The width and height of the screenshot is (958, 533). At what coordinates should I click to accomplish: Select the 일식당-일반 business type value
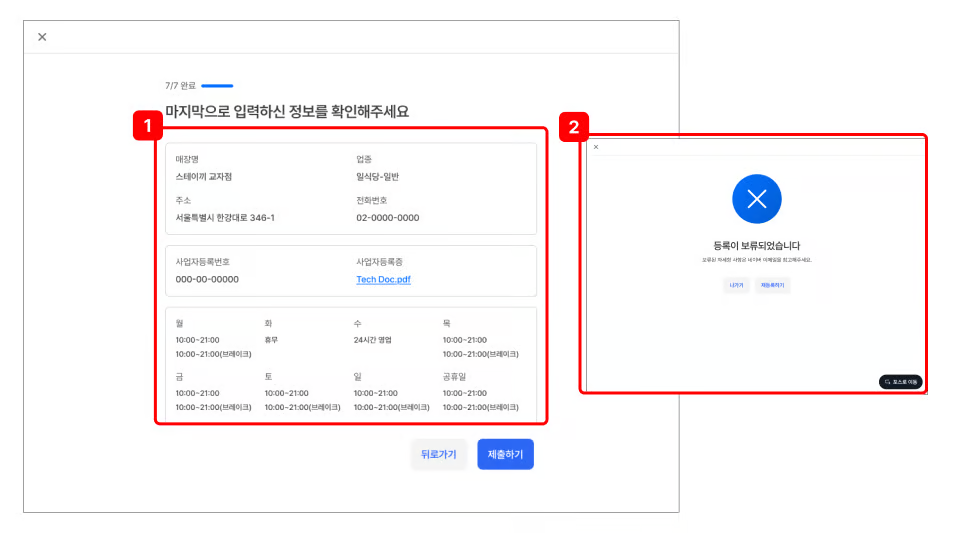point(377,177)
